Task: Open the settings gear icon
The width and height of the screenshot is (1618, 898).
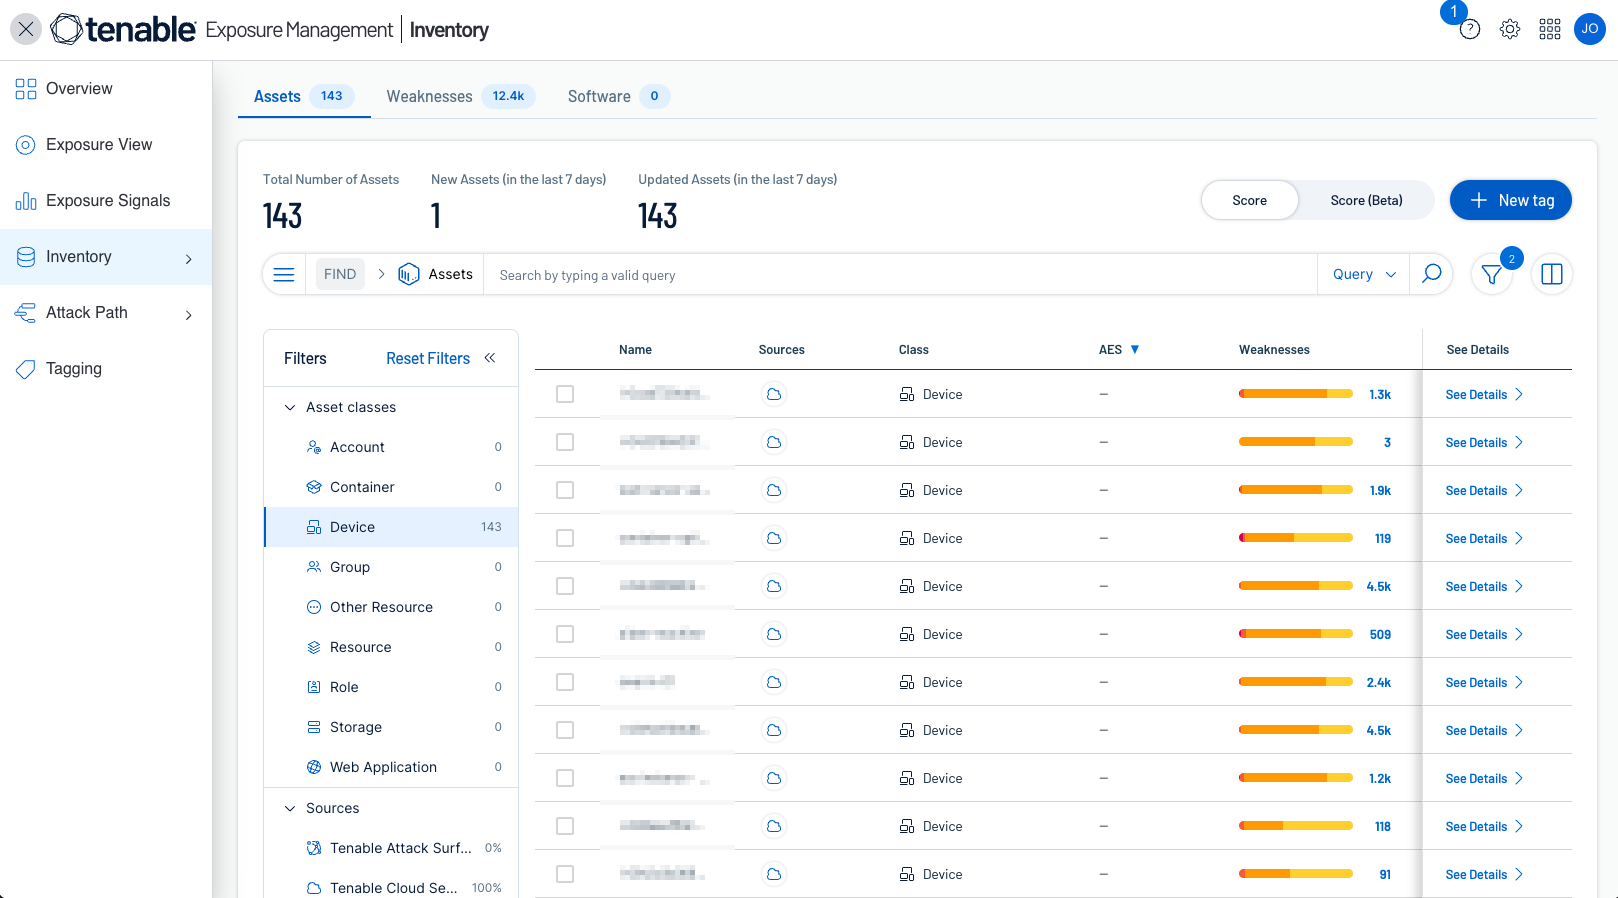Action: [x=1509, y=30]
